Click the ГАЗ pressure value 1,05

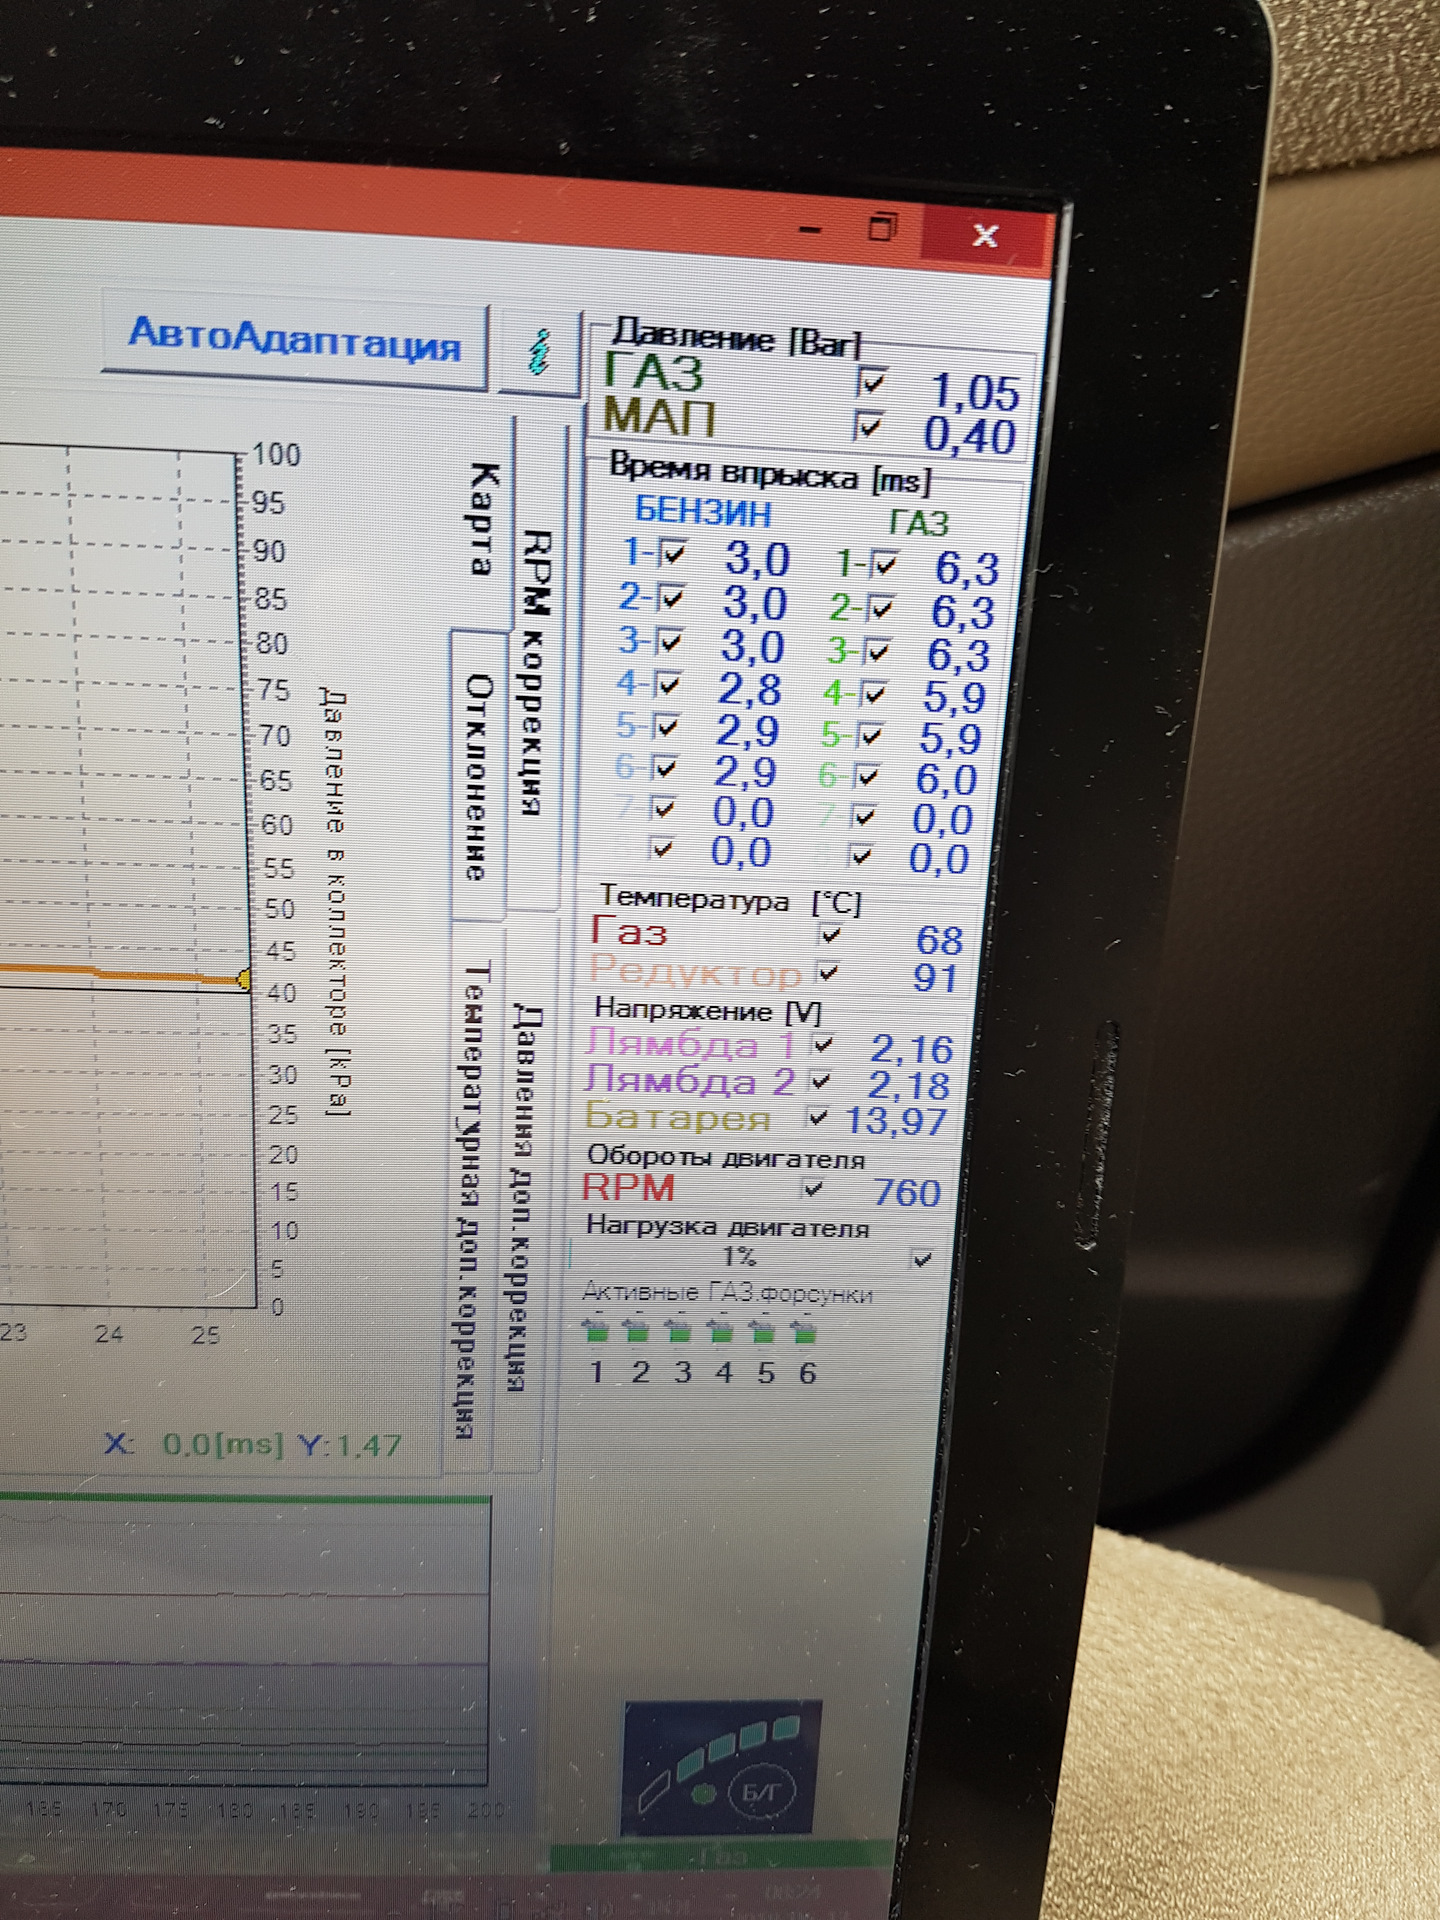coord(975,392)
